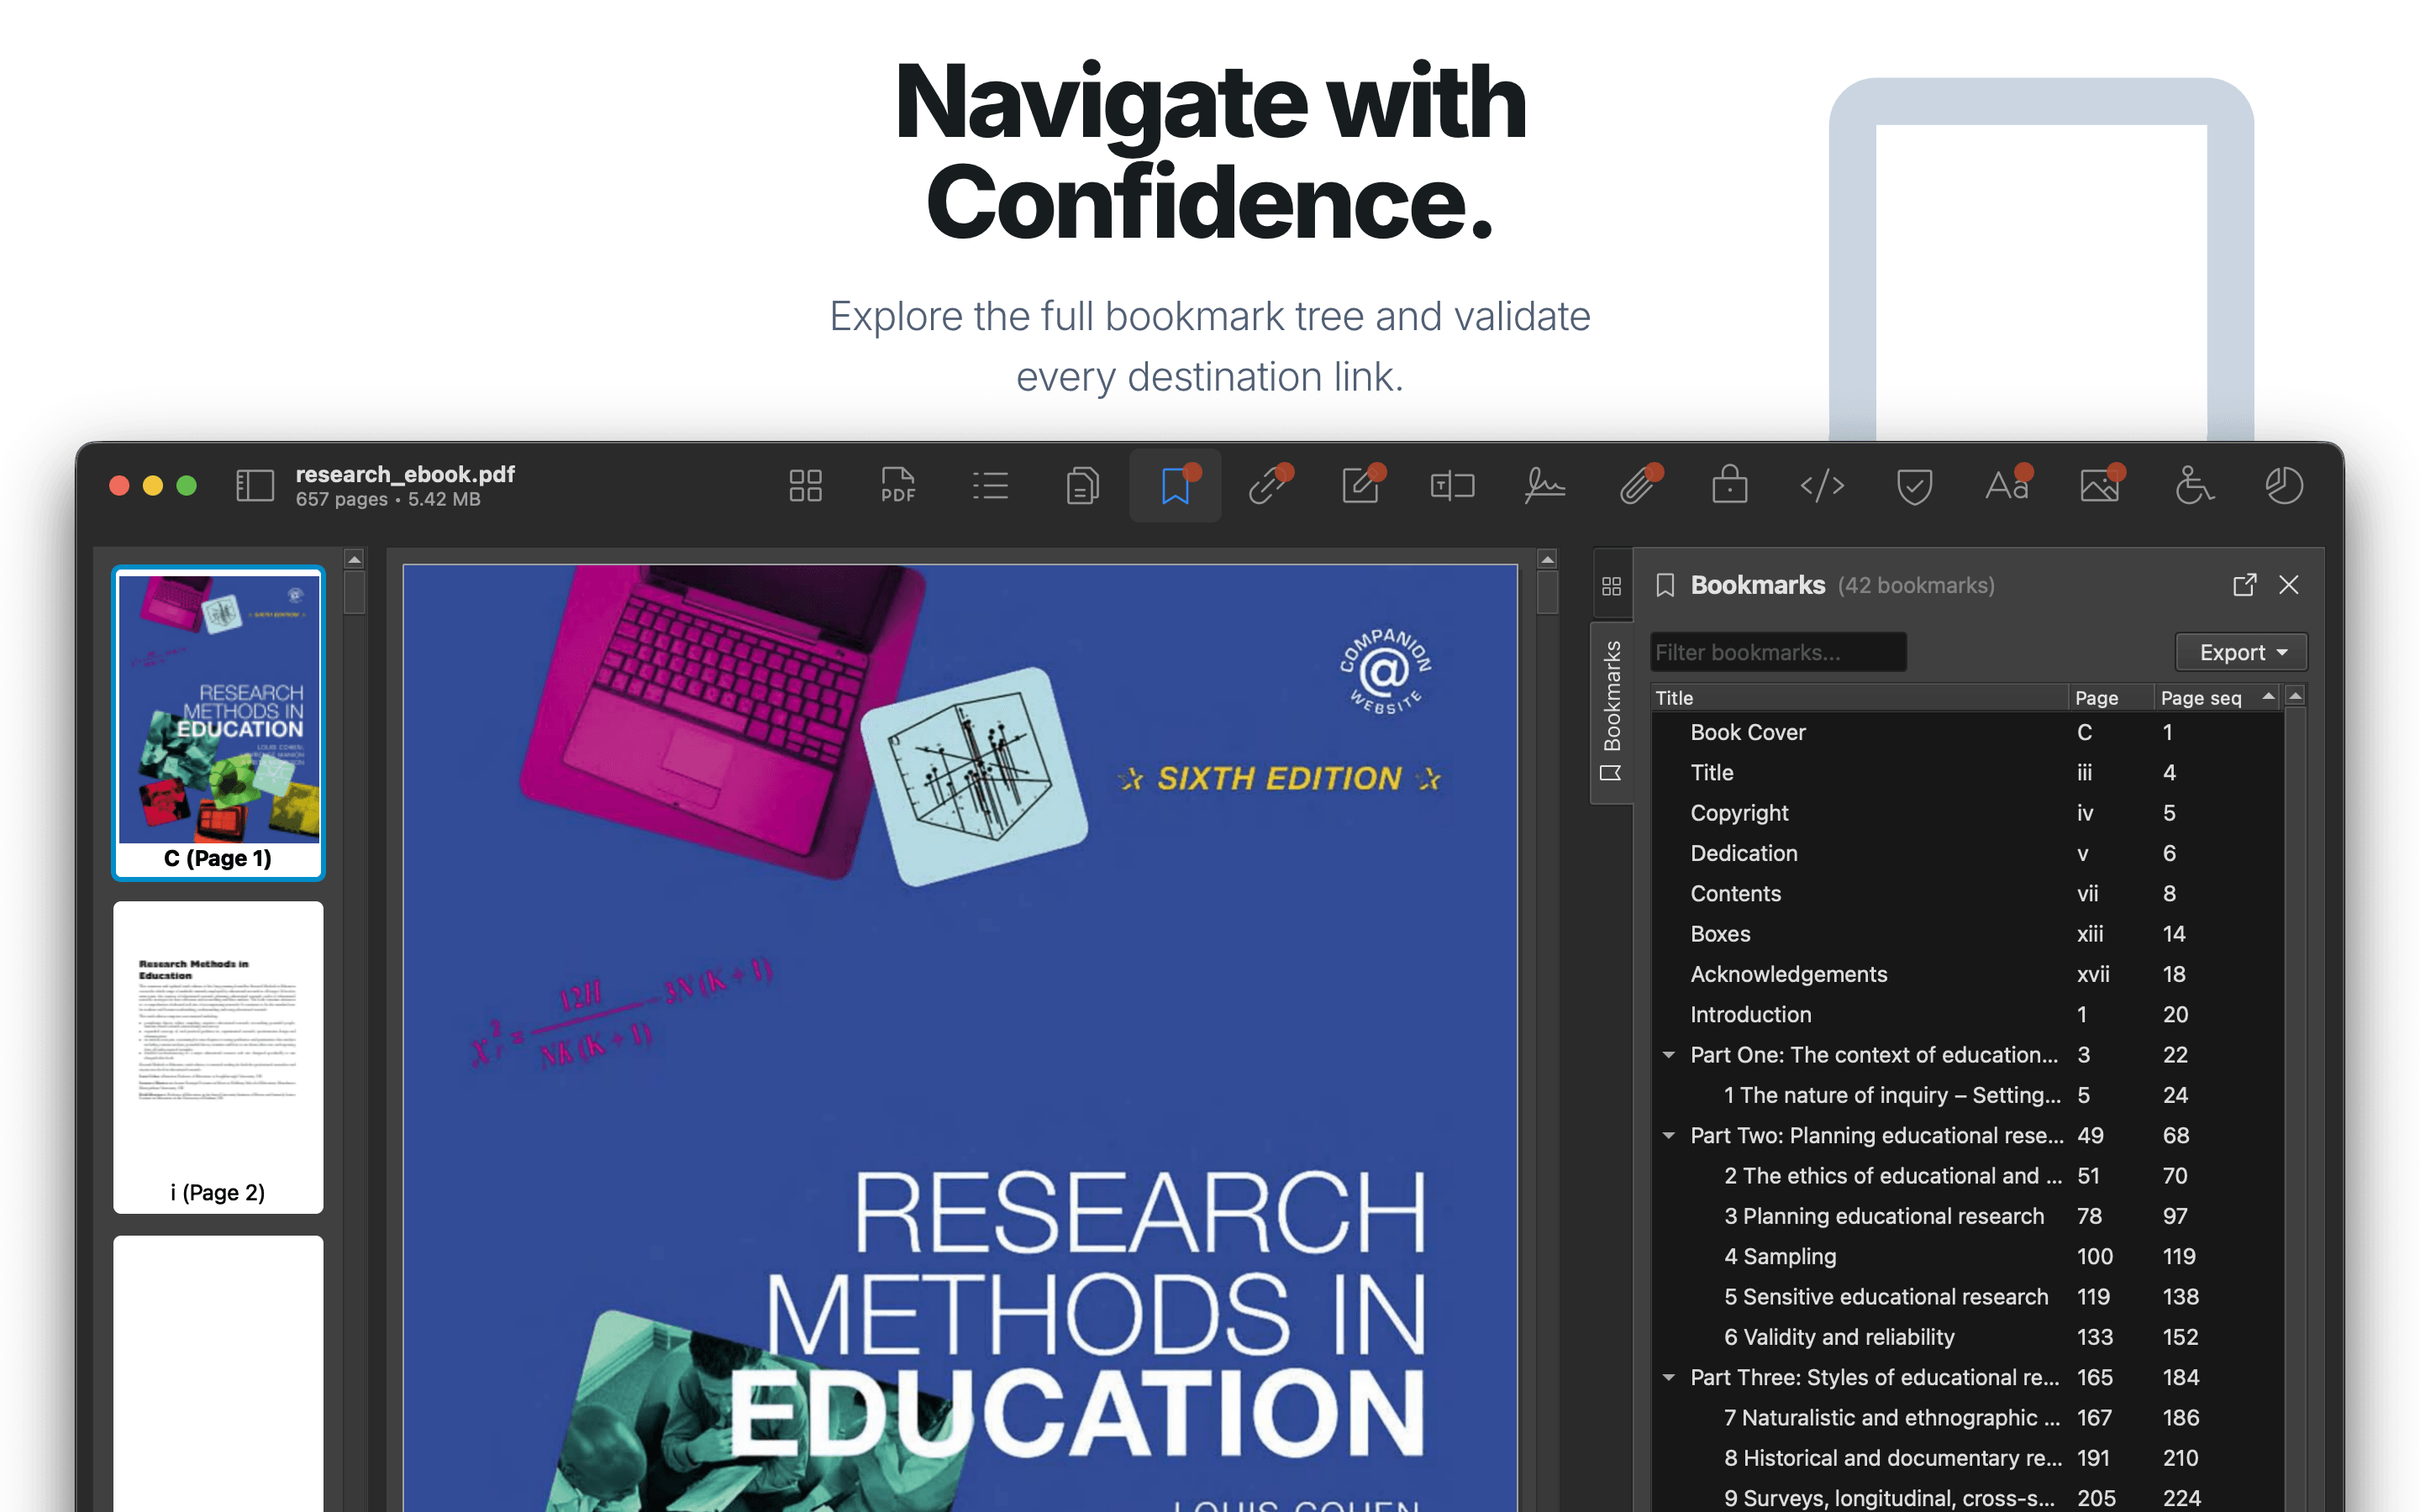Select the Acknowledgements bookmark

(1966, 974)
